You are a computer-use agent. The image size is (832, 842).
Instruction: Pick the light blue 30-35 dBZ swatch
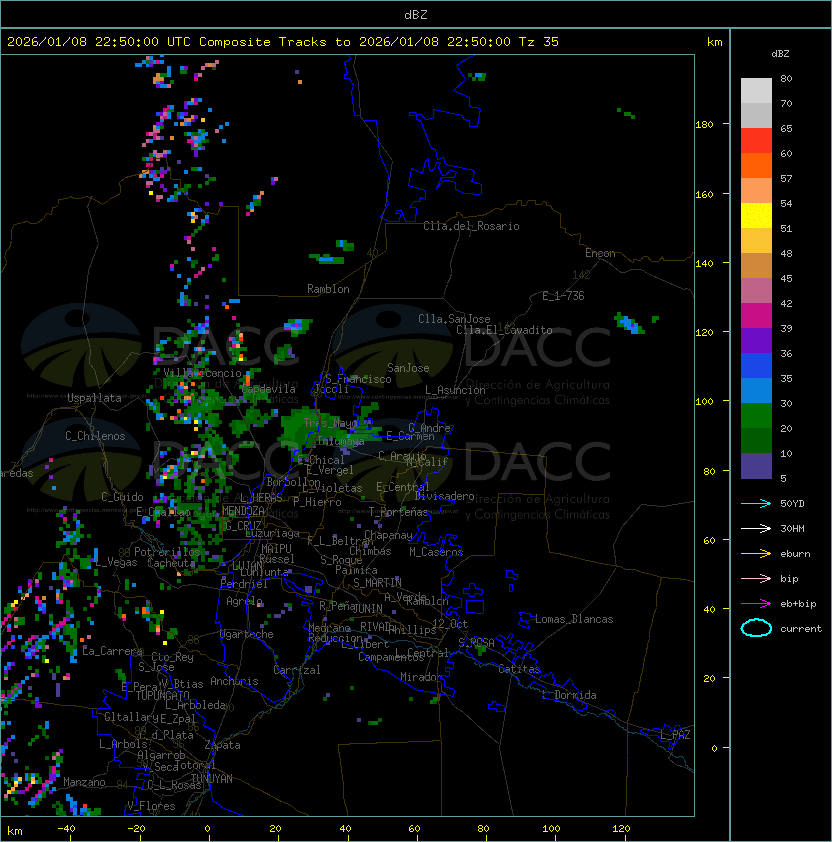coord(756,390)
